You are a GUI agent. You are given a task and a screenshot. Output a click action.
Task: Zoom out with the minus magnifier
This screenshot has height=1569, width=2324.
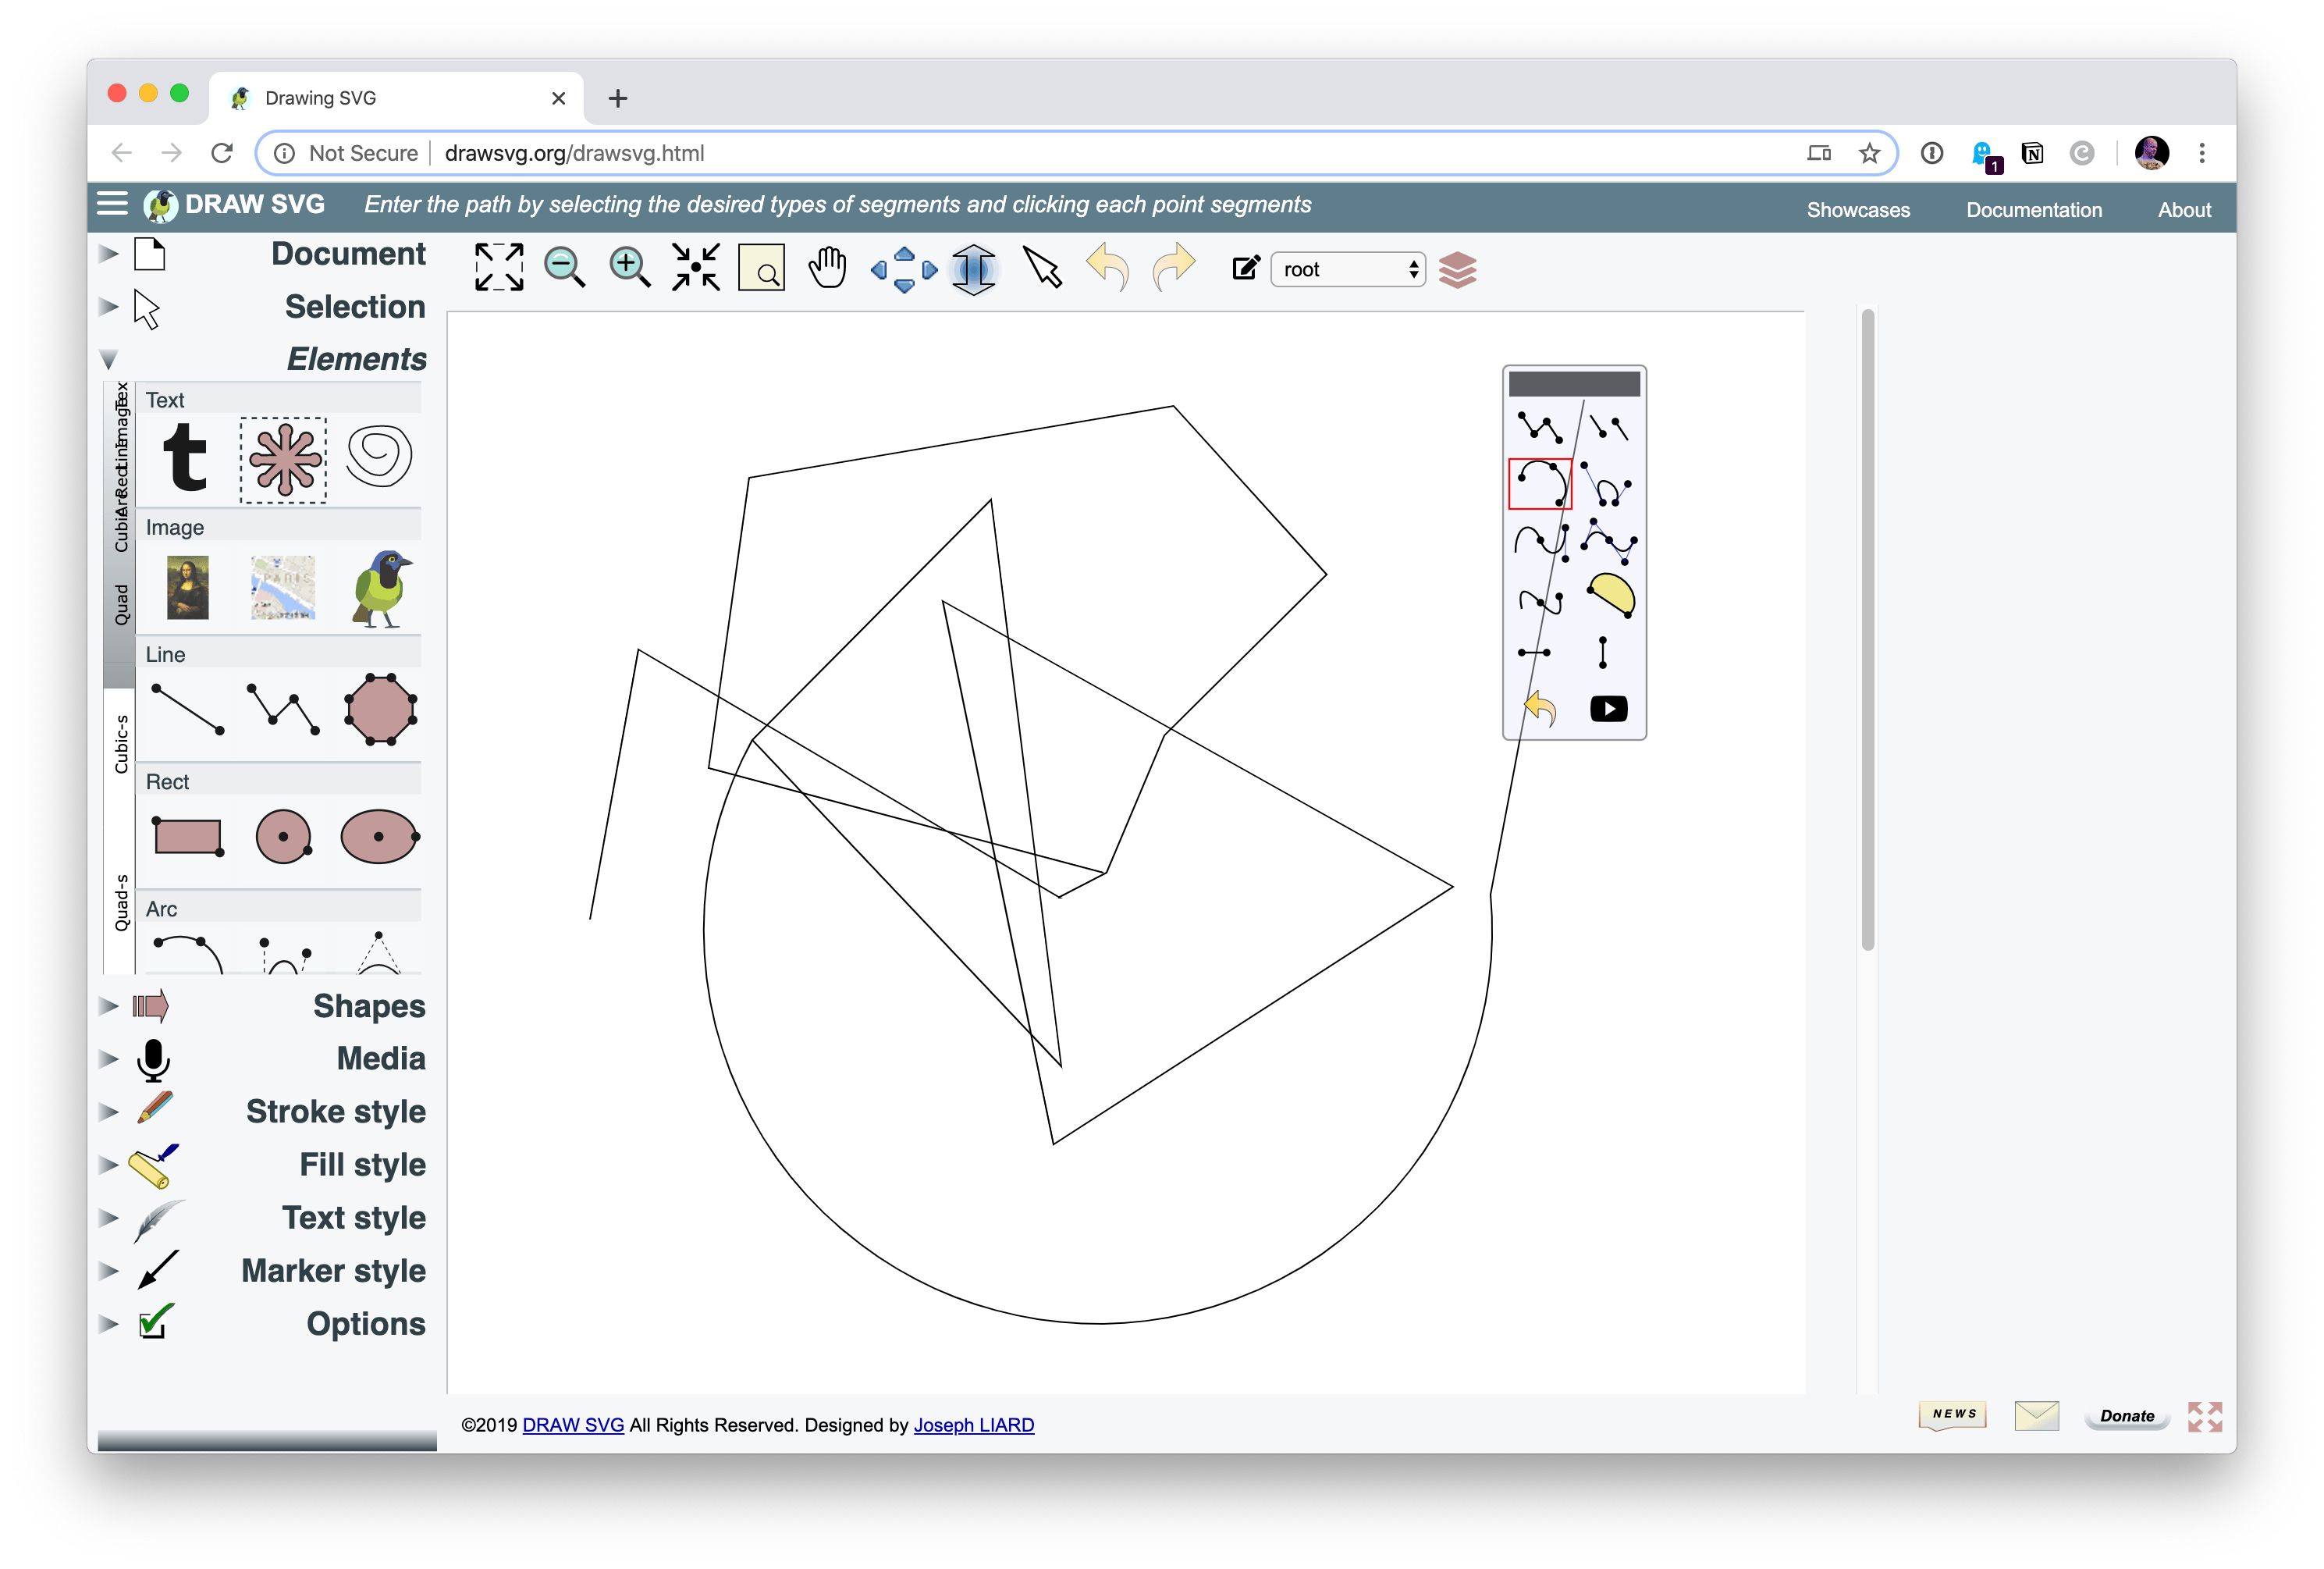tap(564, 268)
